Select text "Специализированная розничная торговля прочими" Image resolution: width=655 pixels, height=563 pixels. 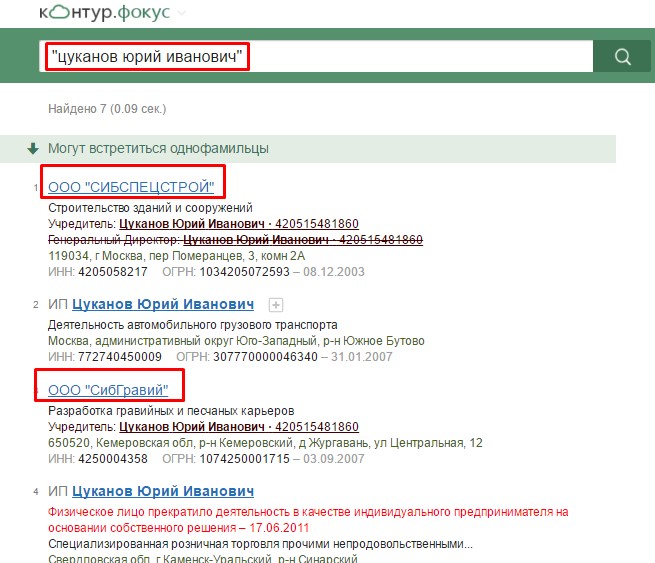[x=260, y=544]
